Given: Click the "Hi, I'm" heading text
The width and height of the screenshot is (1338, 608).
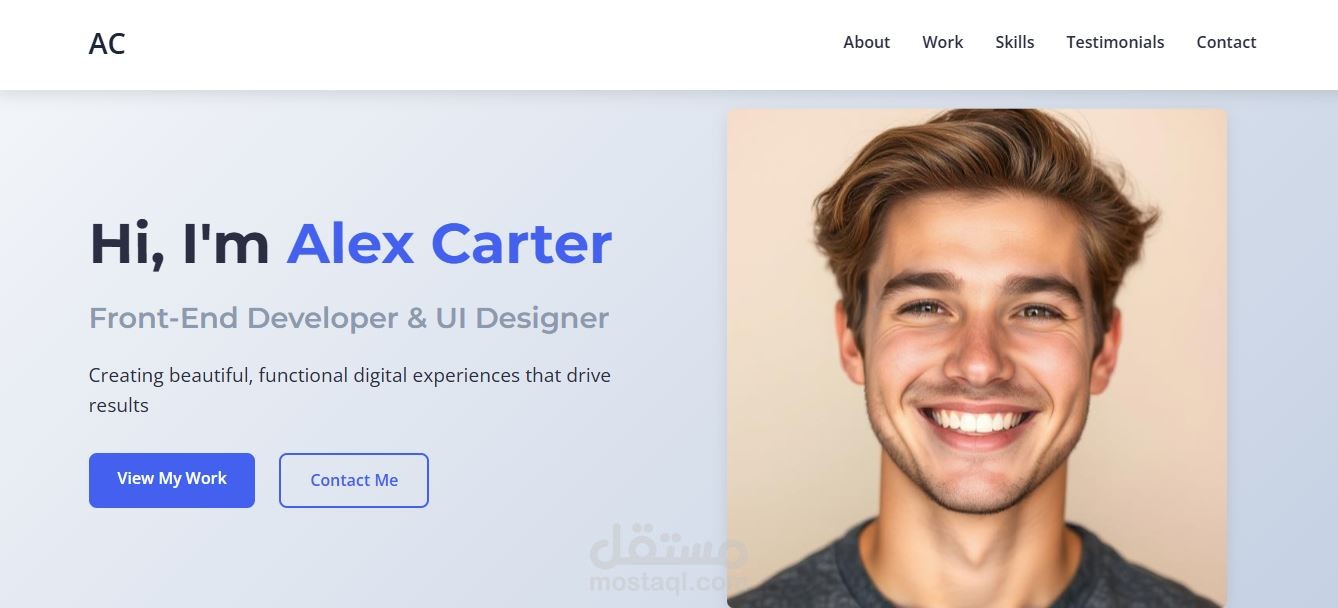Looking at the screenshot, I should 180,244.
